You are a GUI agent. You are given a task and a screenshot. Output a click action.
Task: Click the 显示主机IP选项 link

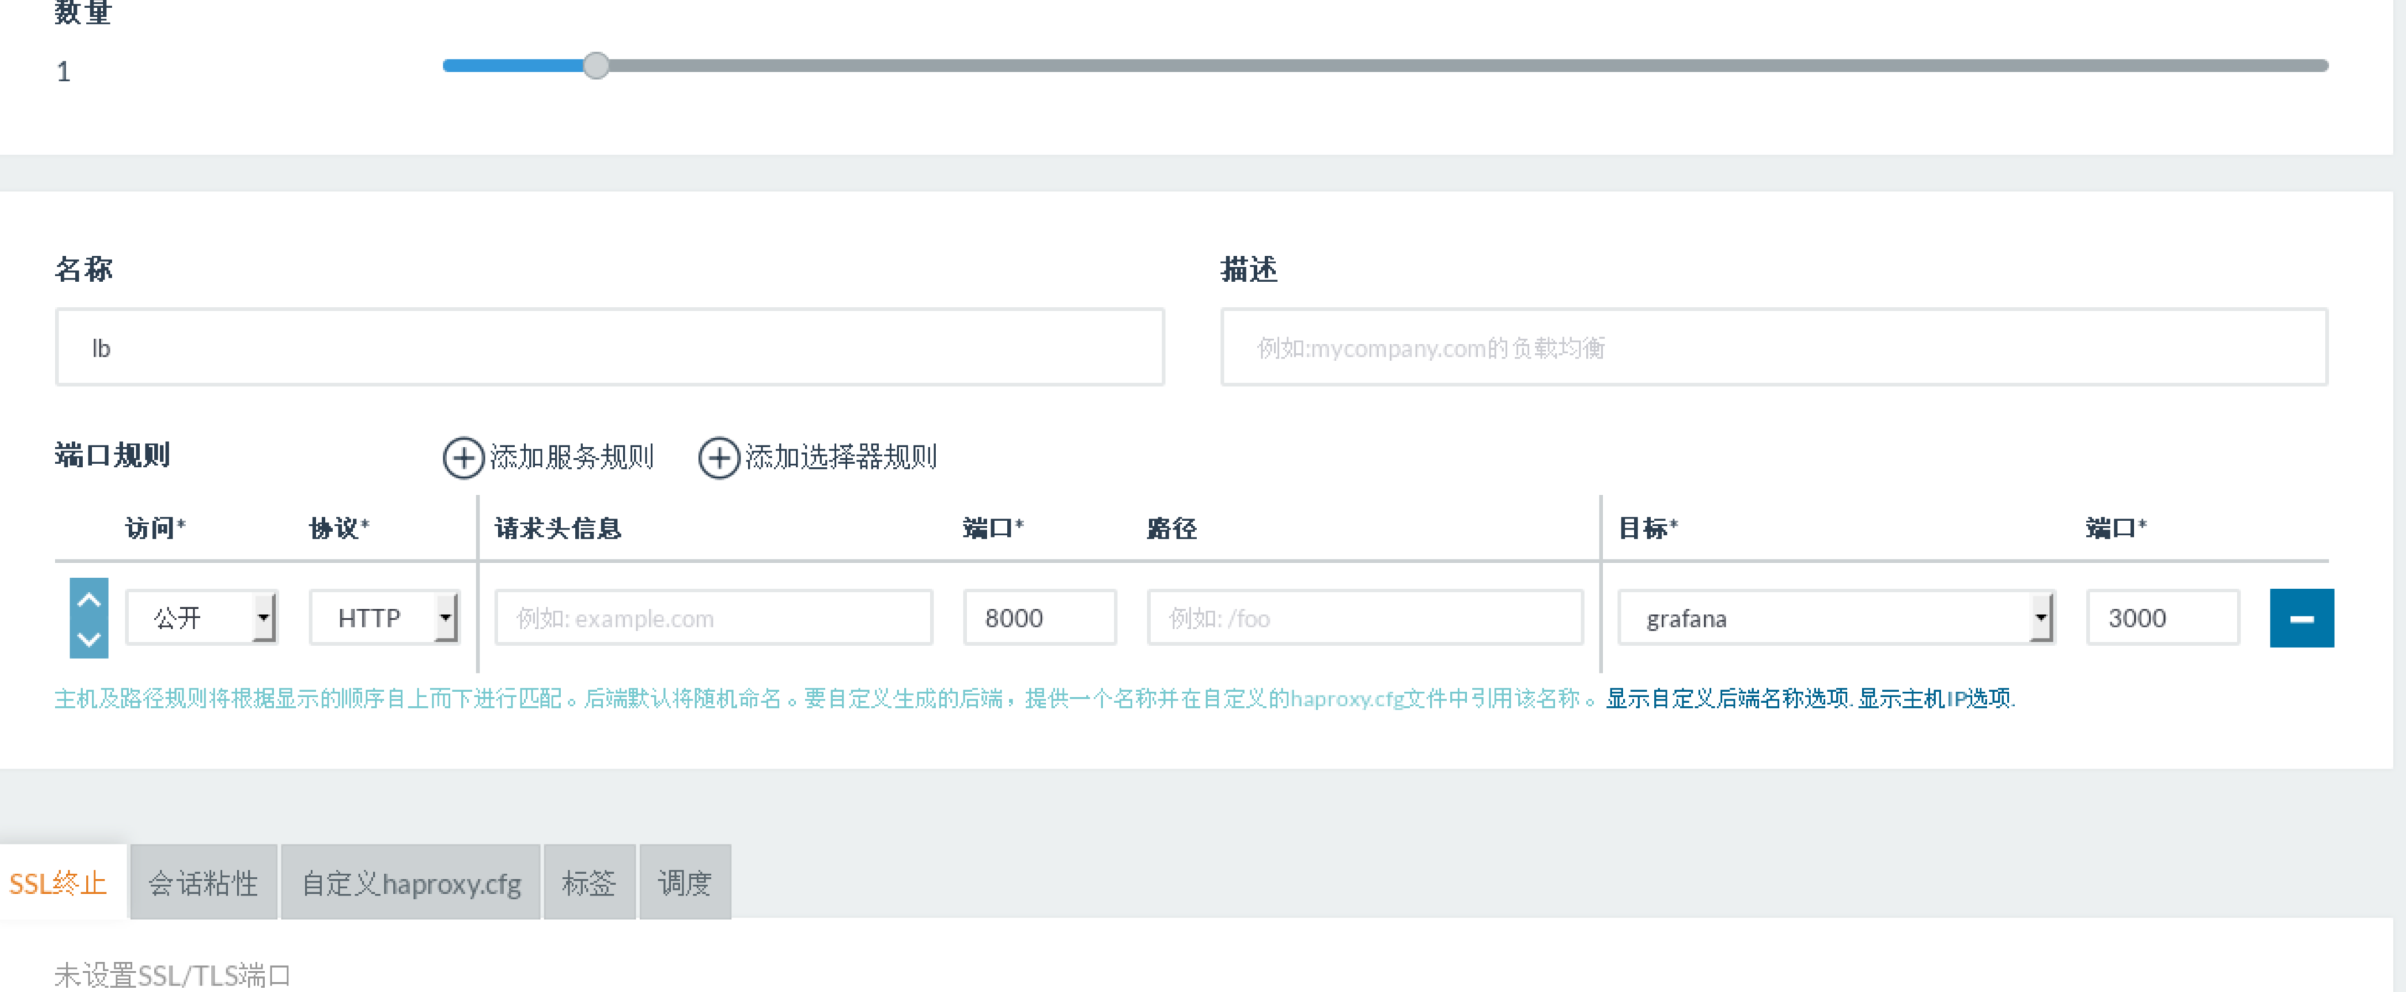1934,698
